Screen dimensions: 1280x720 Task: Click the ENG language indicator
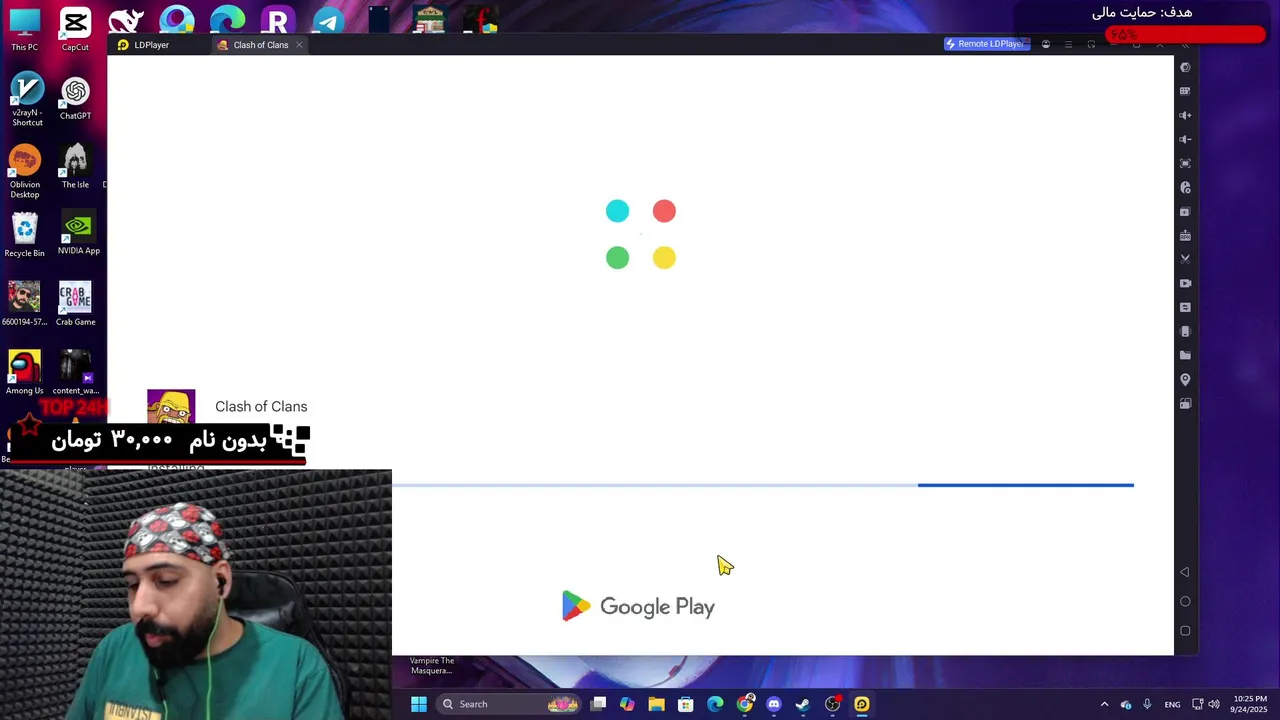(x=1172, y=704)
